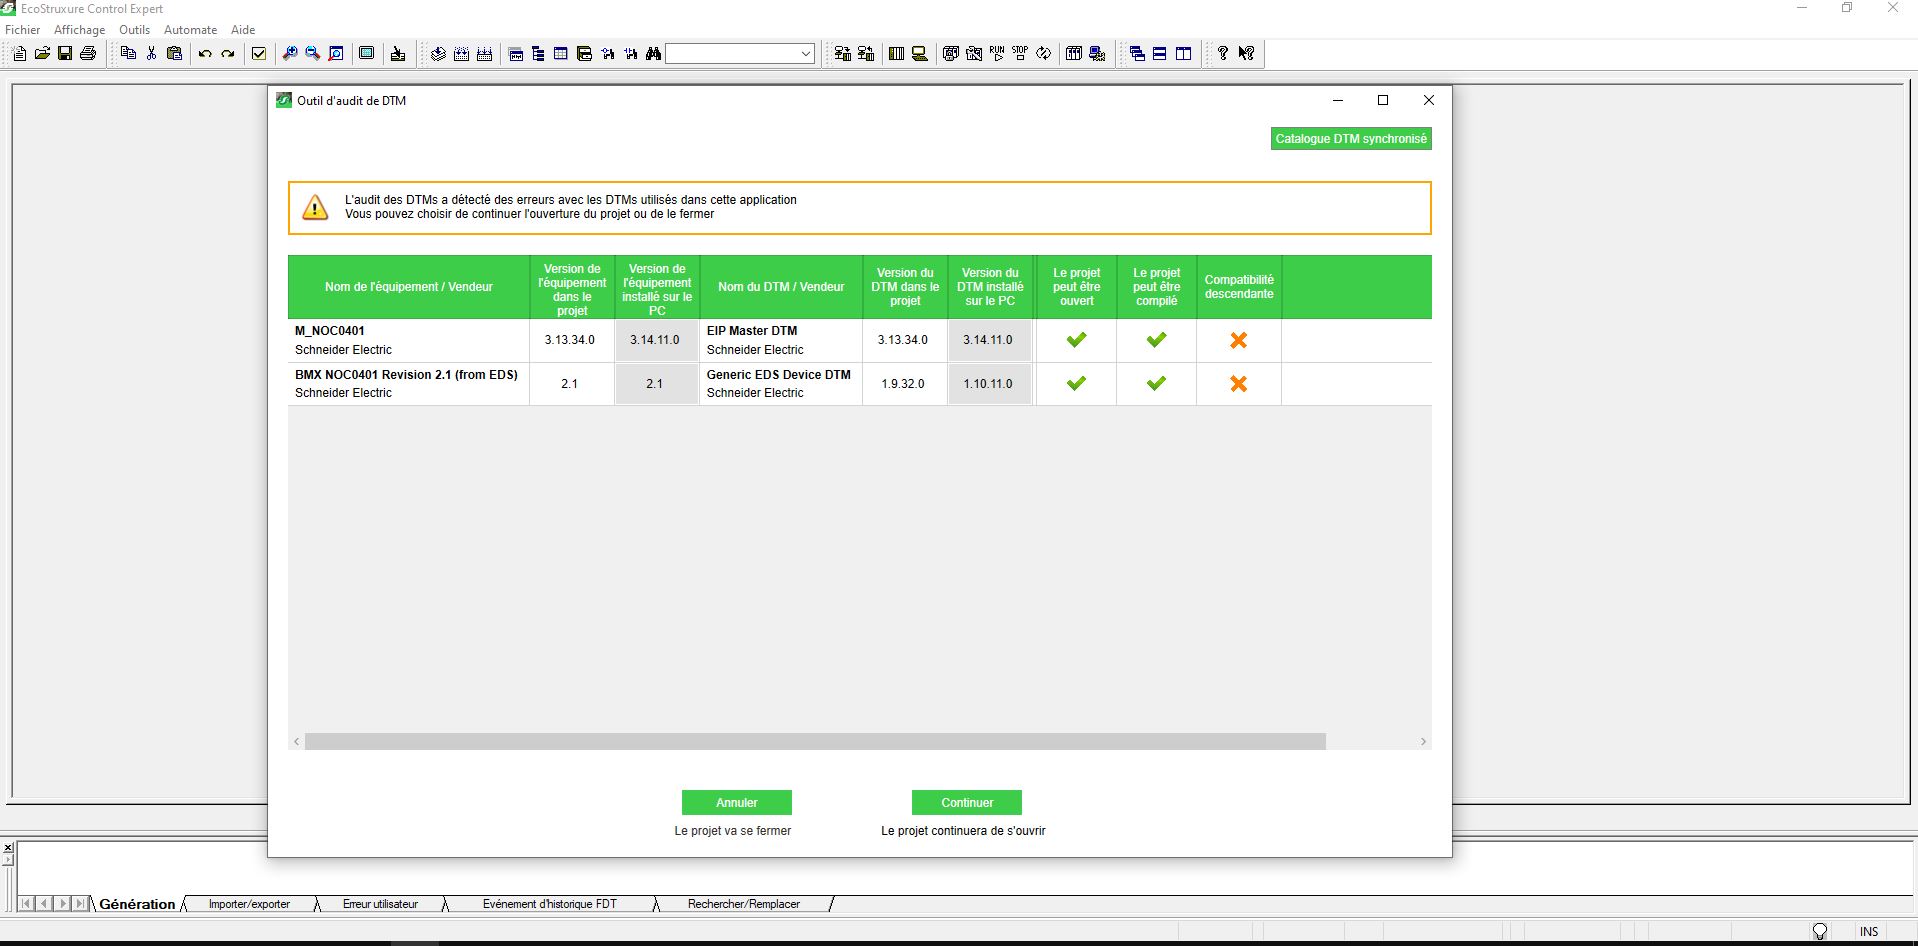Open the Automate menu

point(190,30)
